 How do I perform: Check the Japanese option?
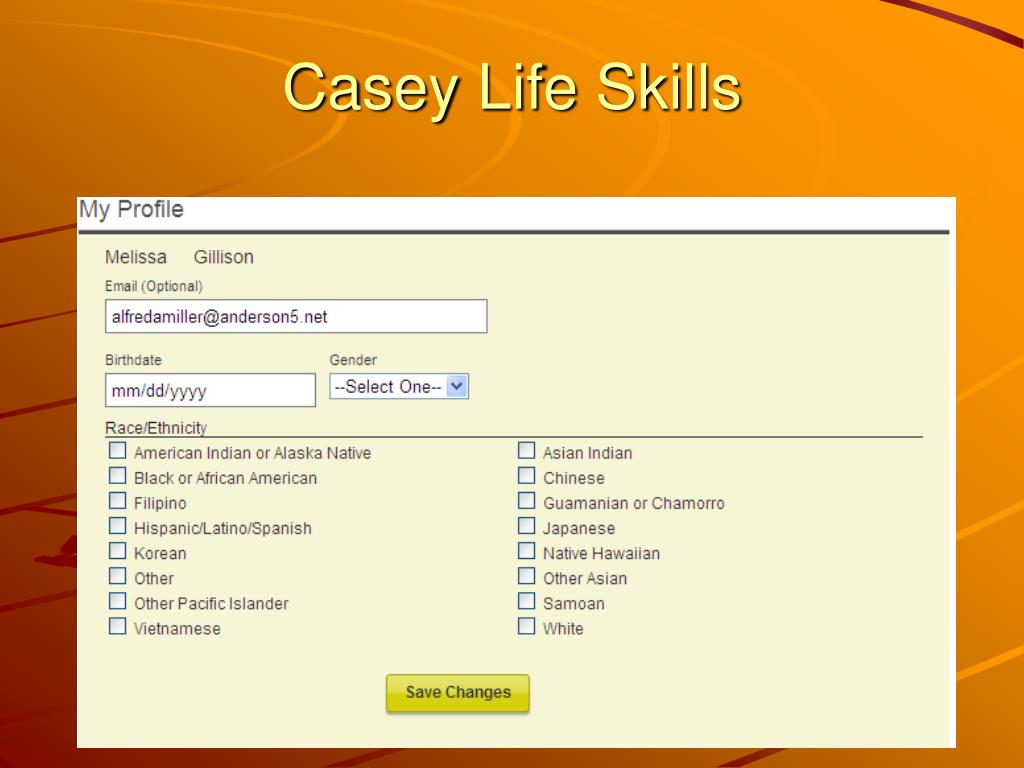point(526,526)
